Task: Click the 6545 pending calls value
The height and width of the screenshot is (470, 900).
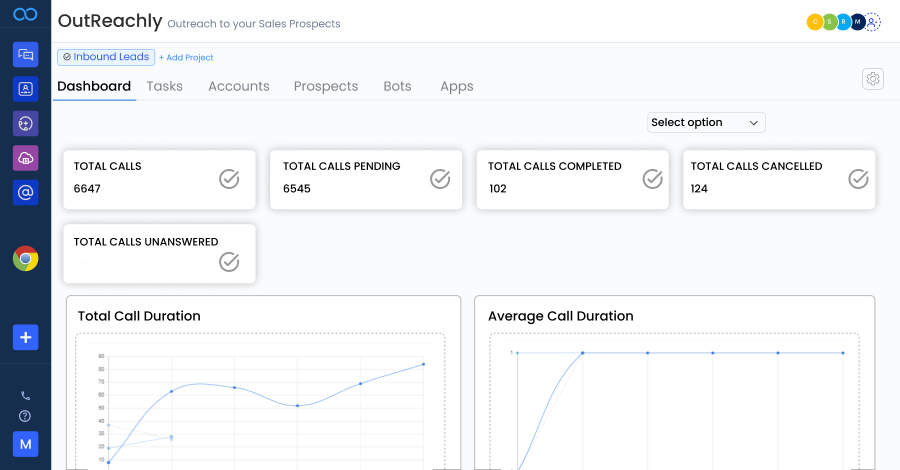Action: (297, 188)
